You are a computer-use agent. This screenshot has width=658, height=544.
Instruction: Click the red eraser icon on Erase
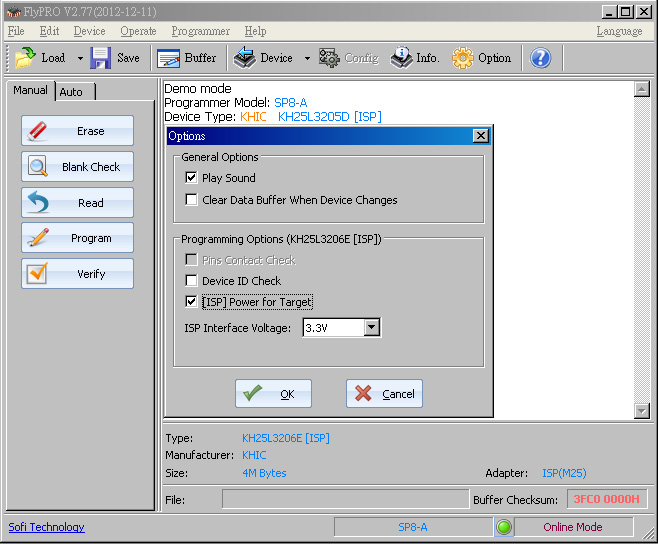pos(37,131)
